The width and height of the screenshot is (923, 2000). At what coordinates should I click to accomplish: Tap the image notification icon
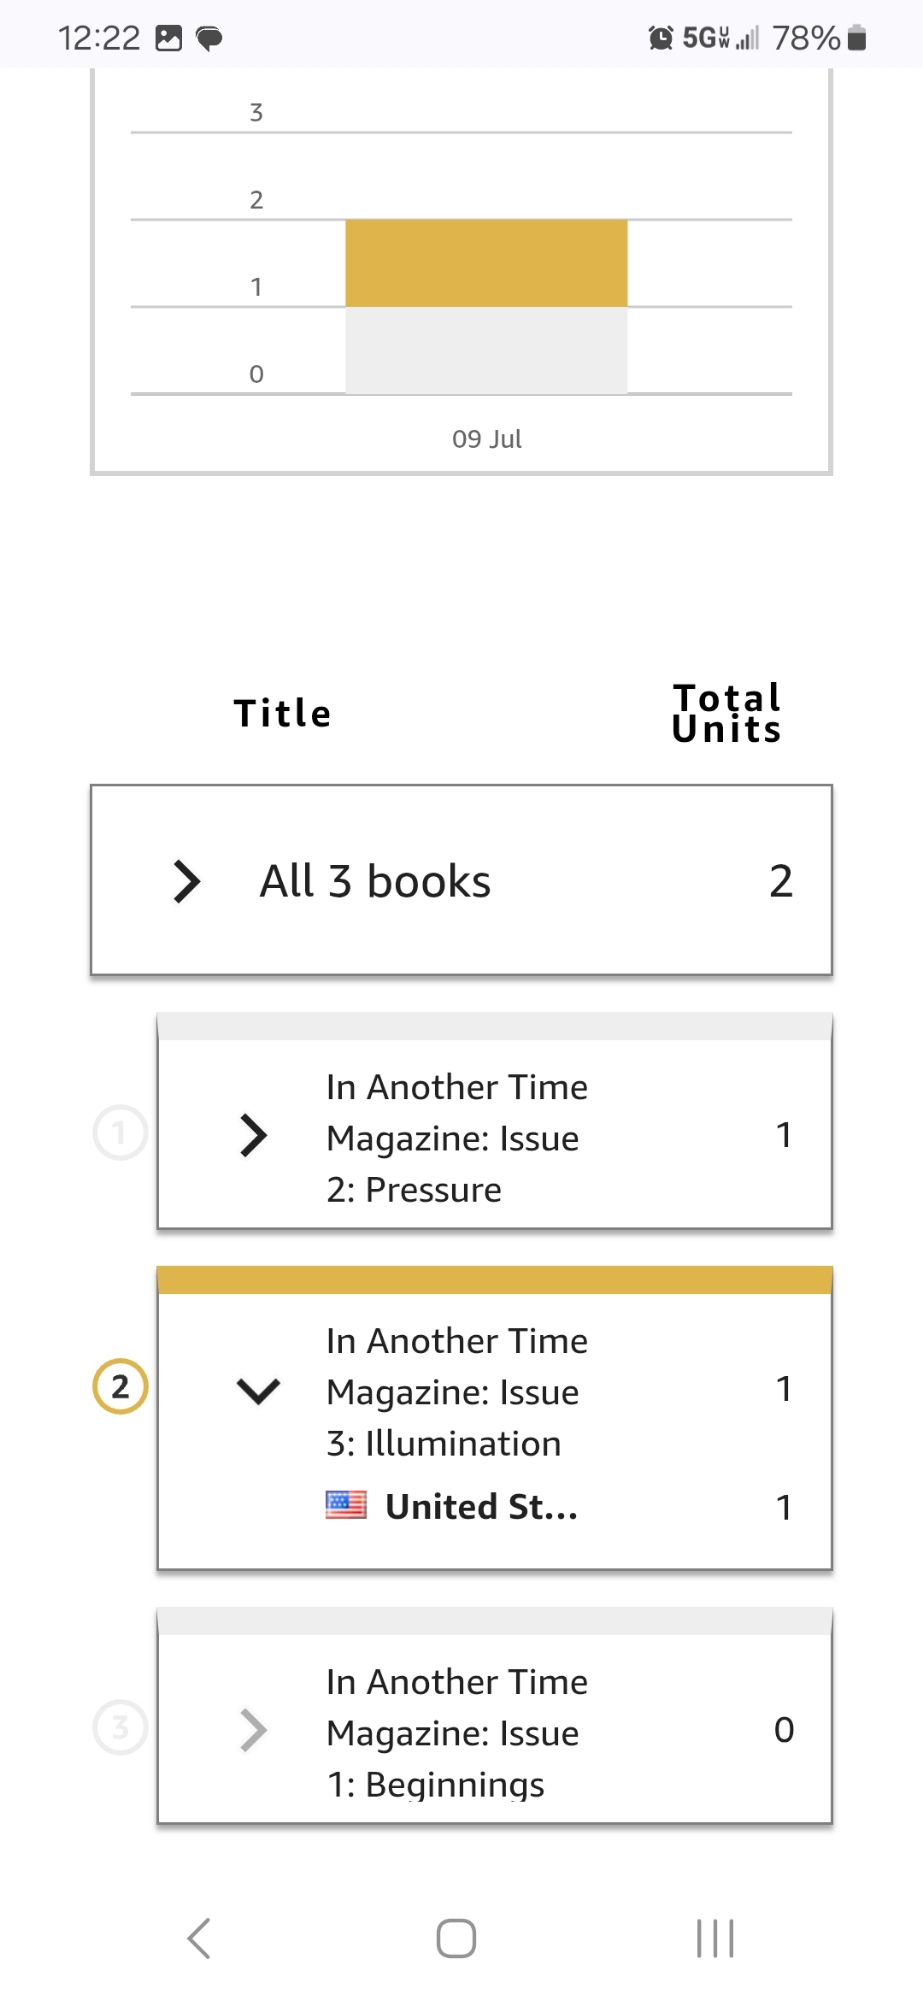coord(169,38)
